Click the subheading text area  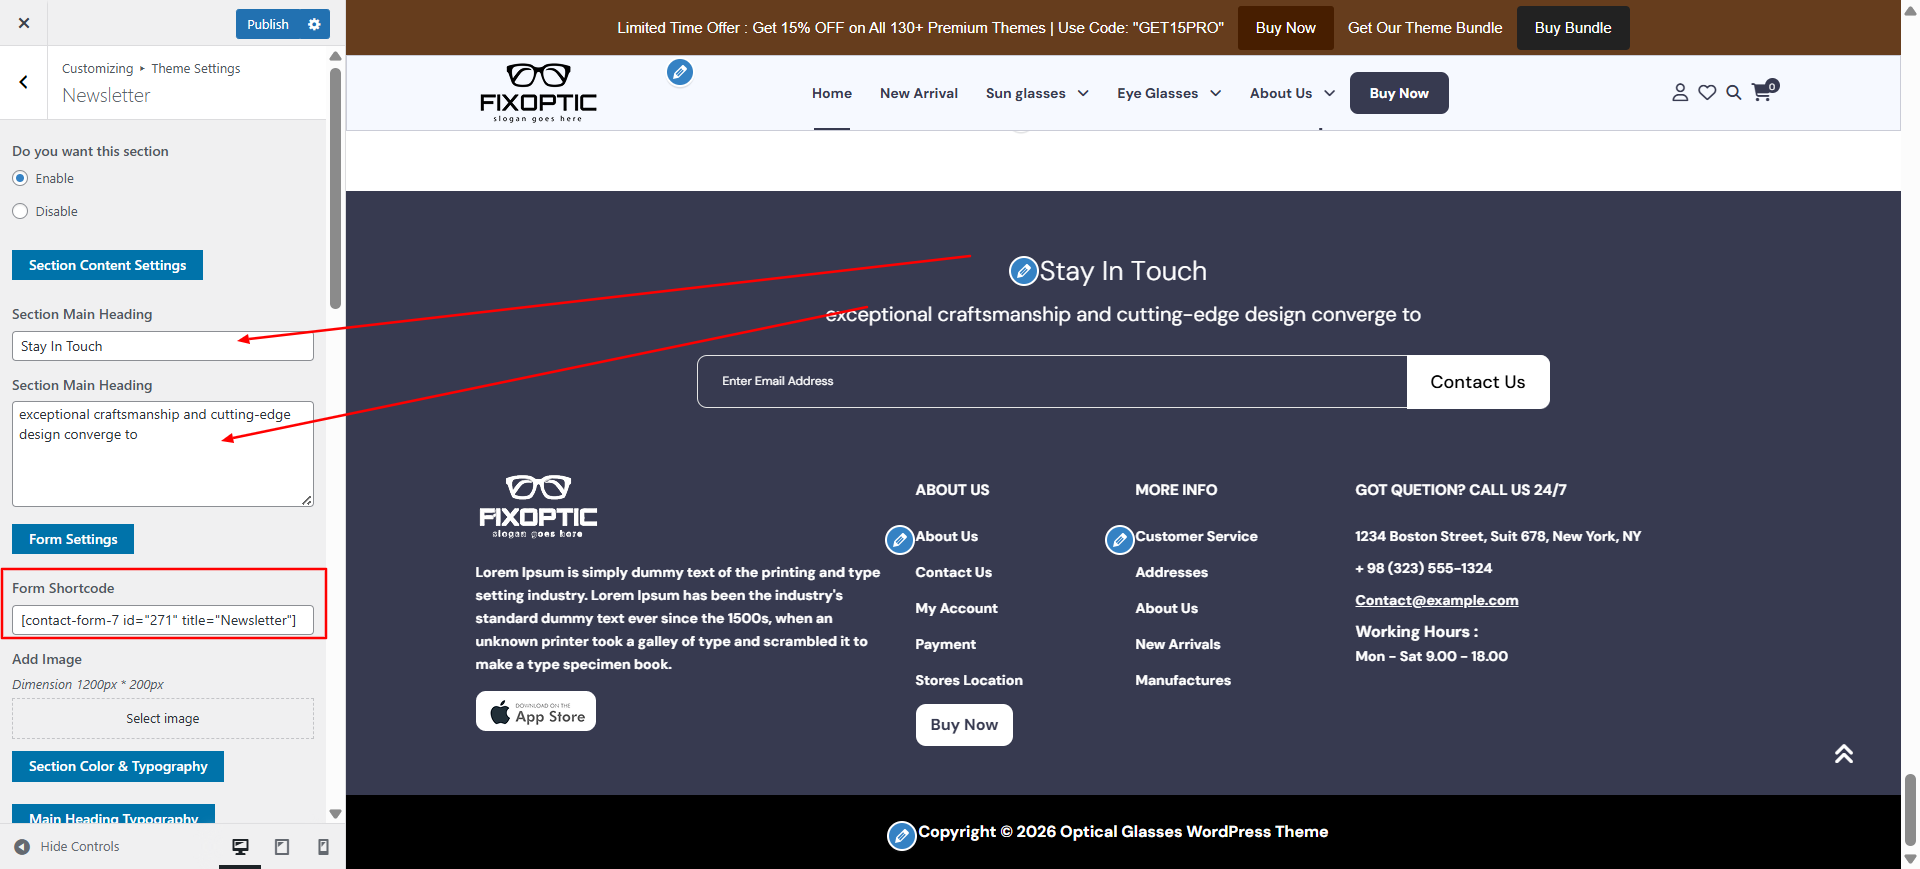coord(163,454)
